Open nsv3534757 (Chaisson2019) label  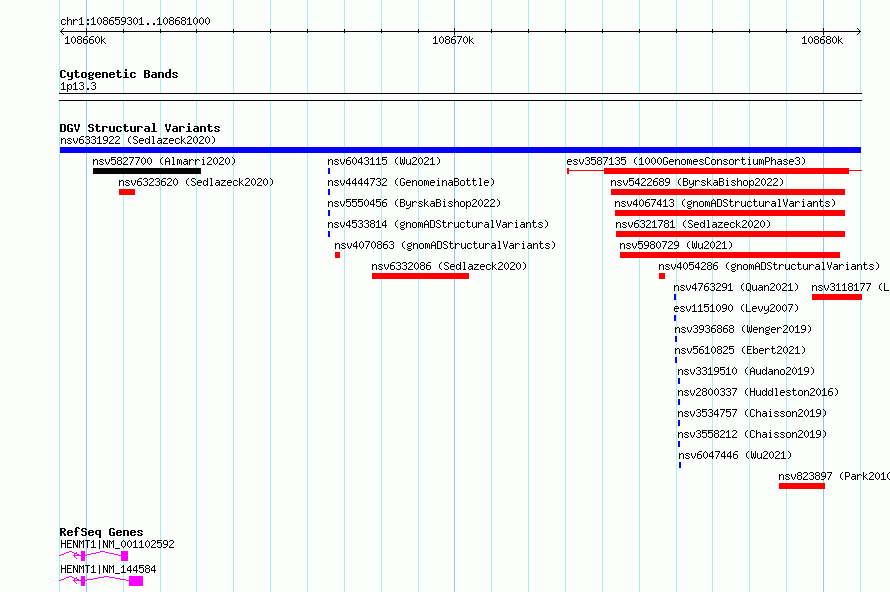pyautogui.click(x=752, y=413)
